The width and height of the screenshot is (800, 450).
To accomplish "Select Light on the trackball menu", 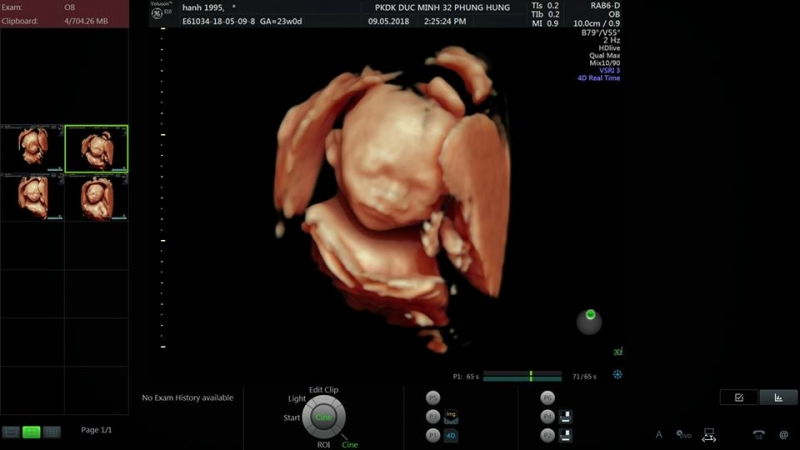I will [x=297, y=399].
